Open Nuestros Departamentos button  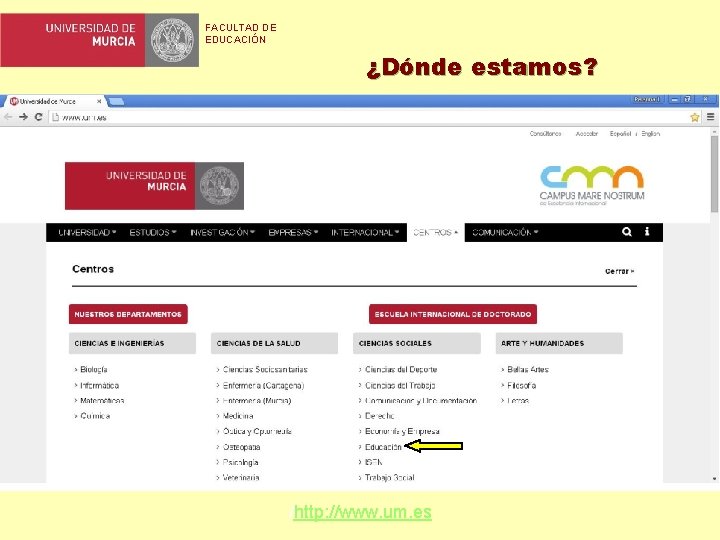[x=128, y=314]
